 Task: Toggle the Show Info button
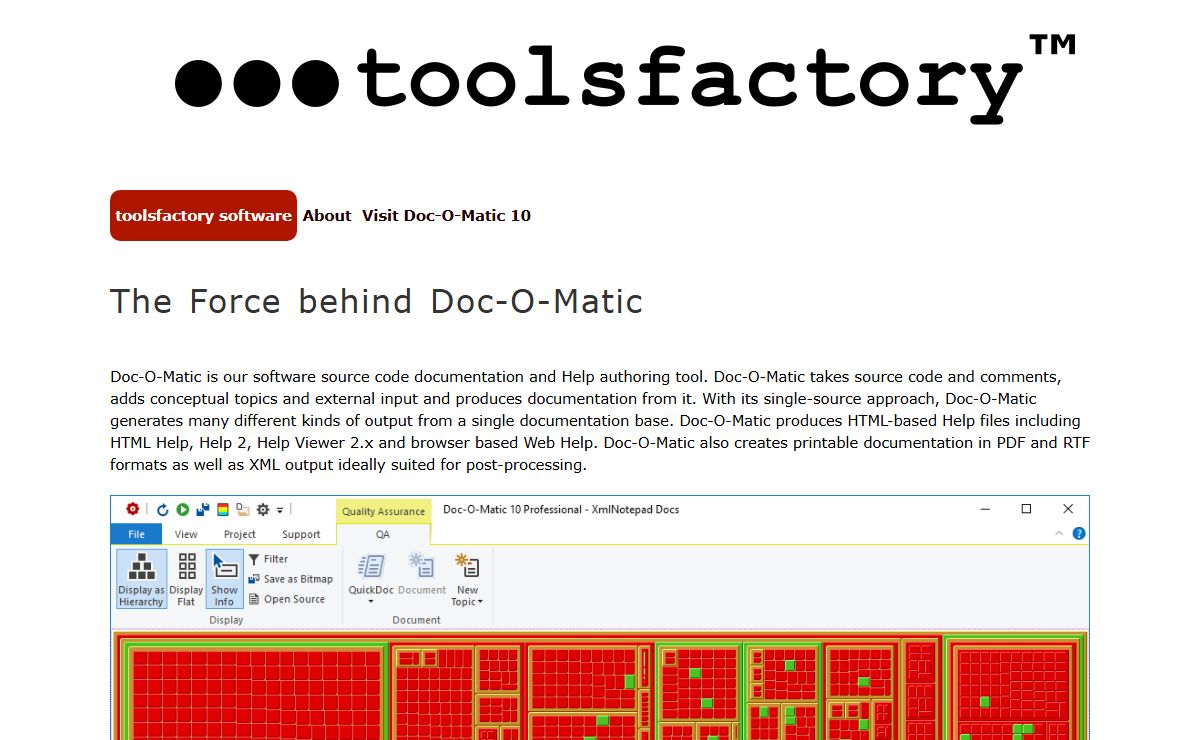click(x=224, y=579)
